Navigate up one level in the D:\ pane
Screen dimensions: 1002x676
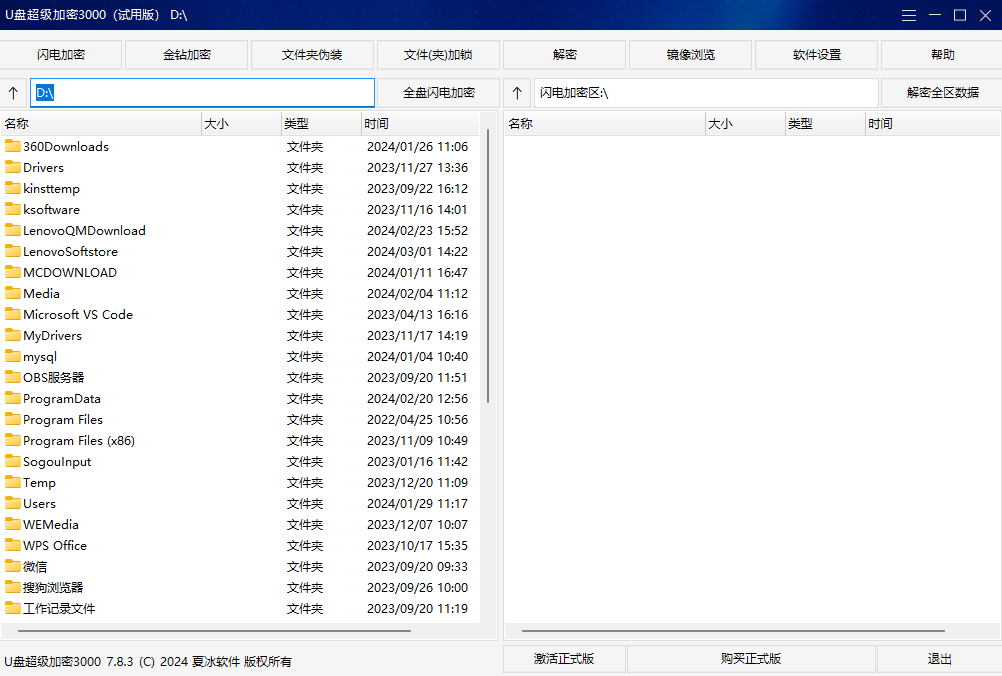pyautogui.click(x=13, y=92)
